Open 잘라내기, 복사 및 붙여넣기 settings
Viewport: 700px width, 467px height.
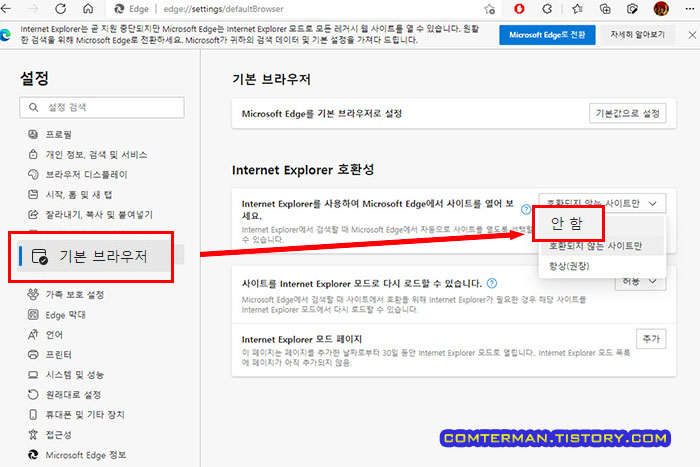(x=90, y=215)
